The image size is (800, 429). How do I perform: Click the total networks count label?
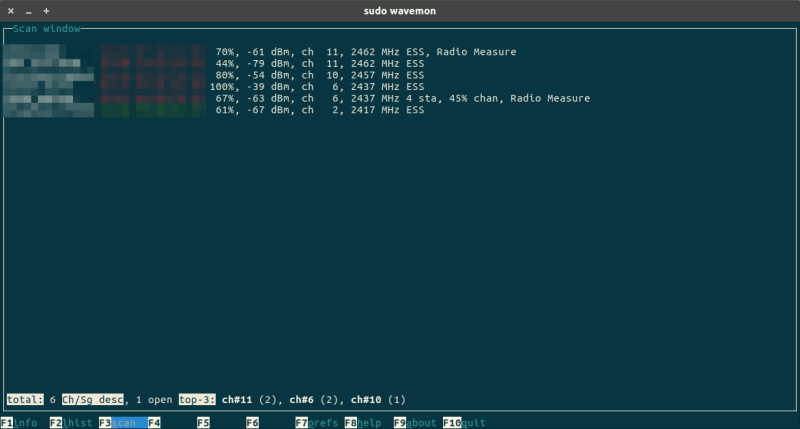point(24,400)
